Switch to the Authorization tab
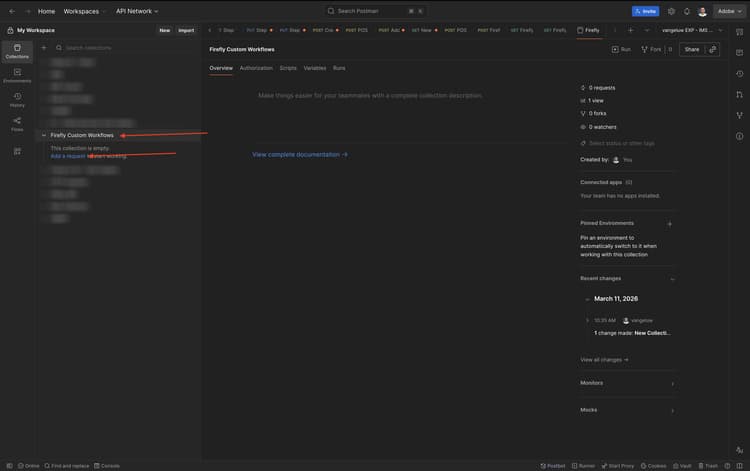 [256, 68]
